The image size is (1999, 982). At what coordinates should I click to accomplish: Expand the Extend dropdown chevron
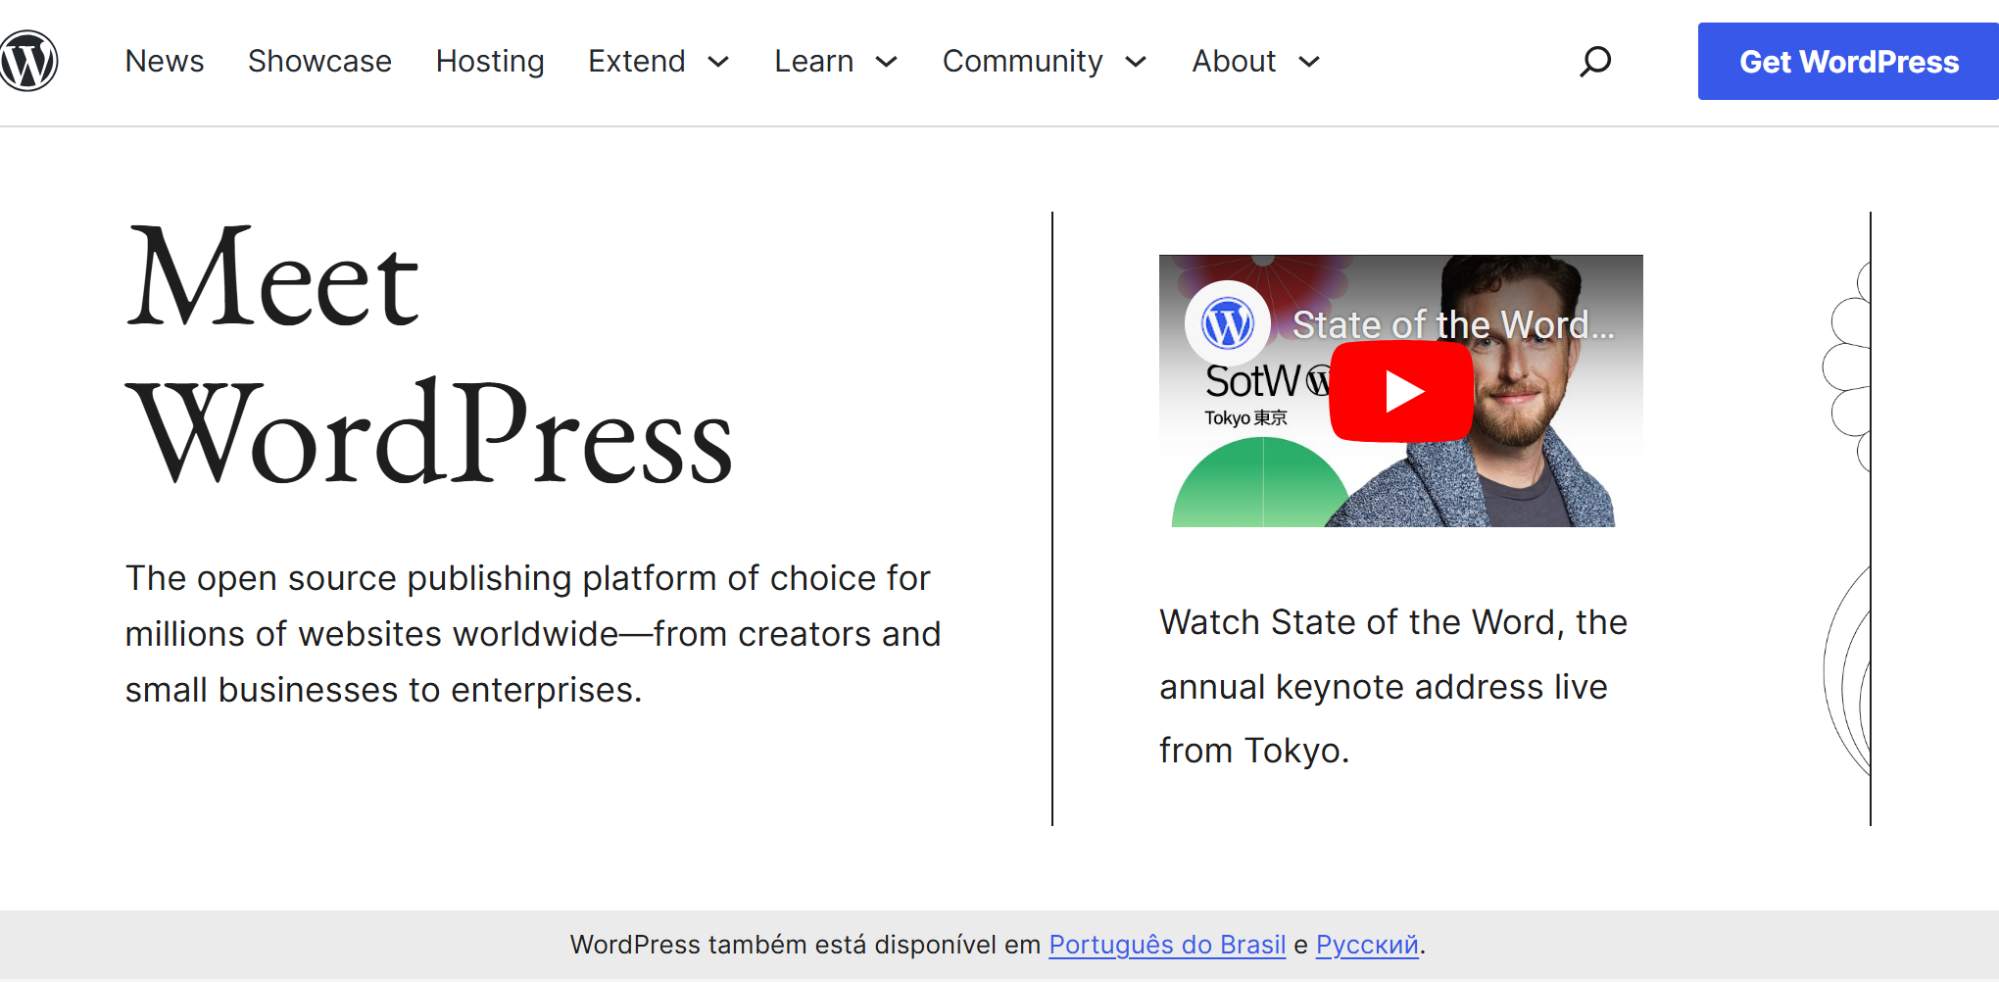718,62
